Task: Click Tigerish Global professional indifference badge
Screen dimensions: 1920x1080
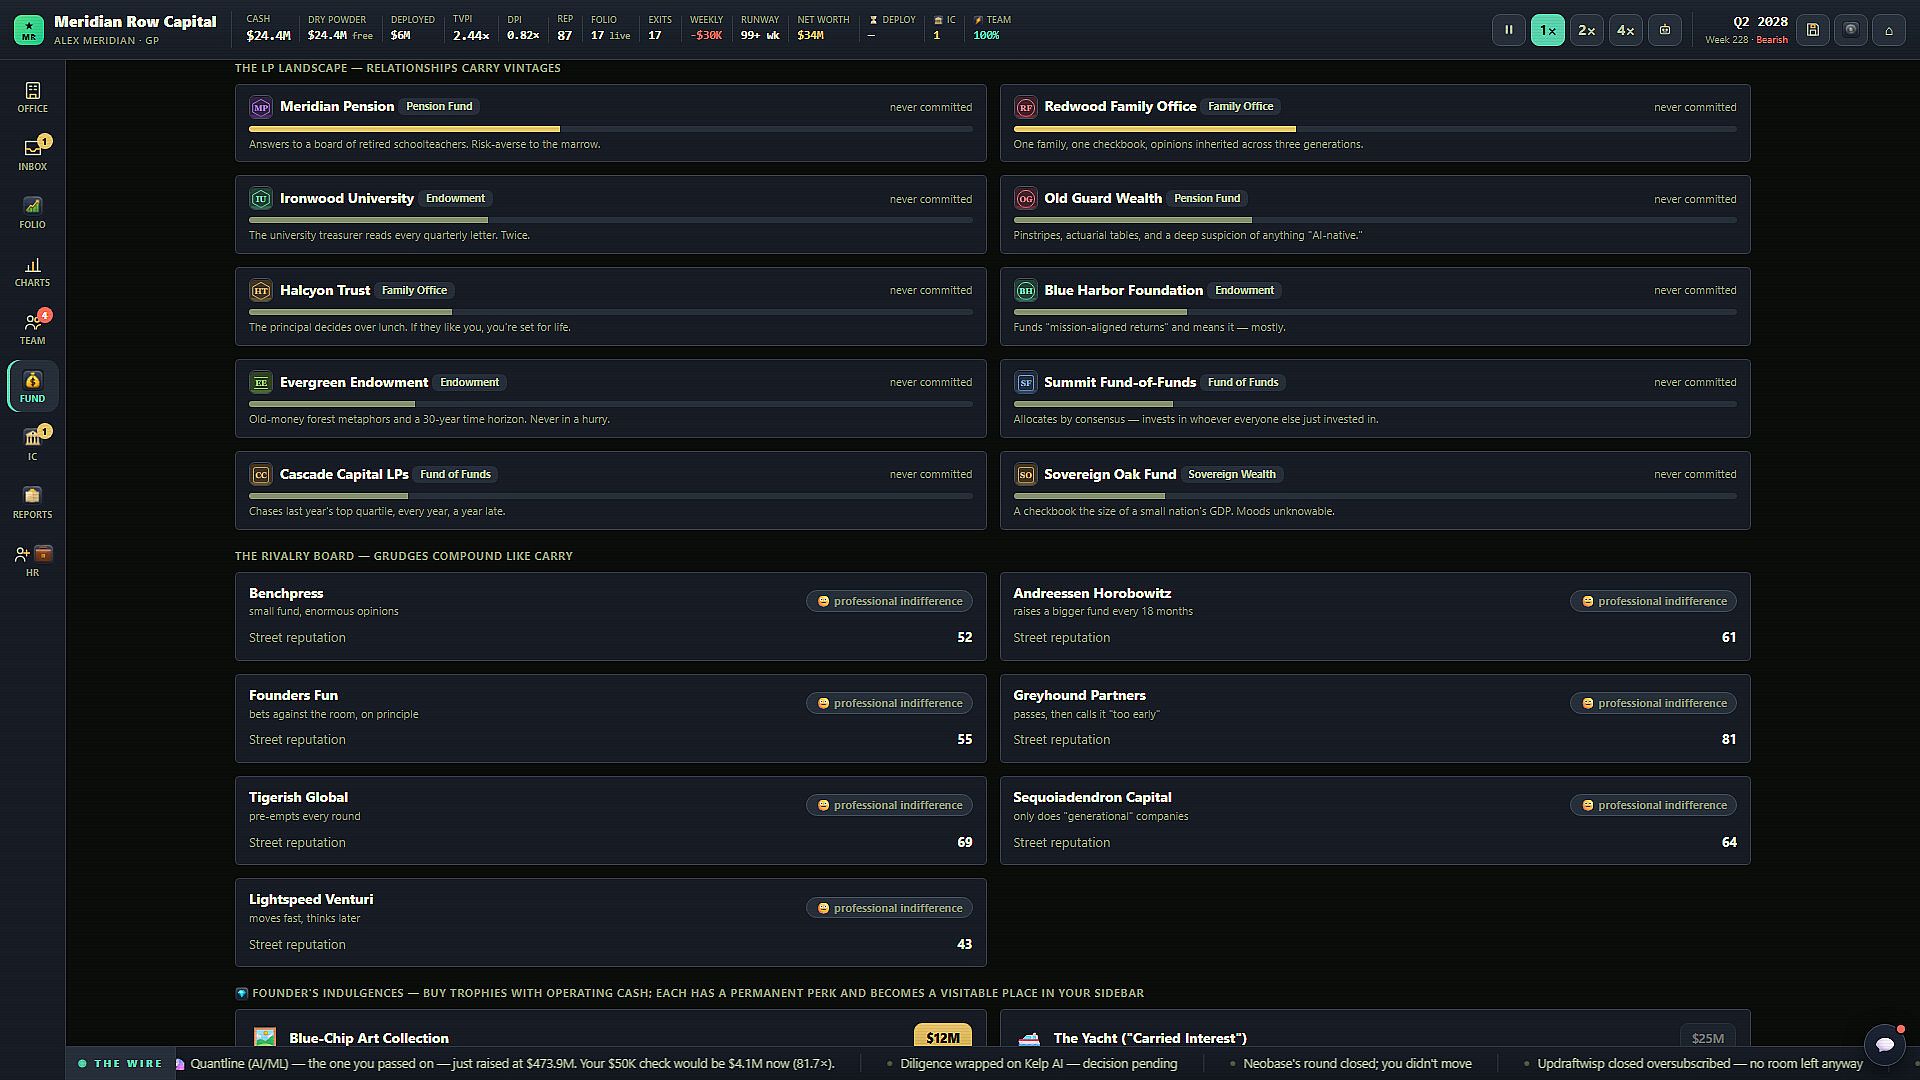Action: (889, 805)
